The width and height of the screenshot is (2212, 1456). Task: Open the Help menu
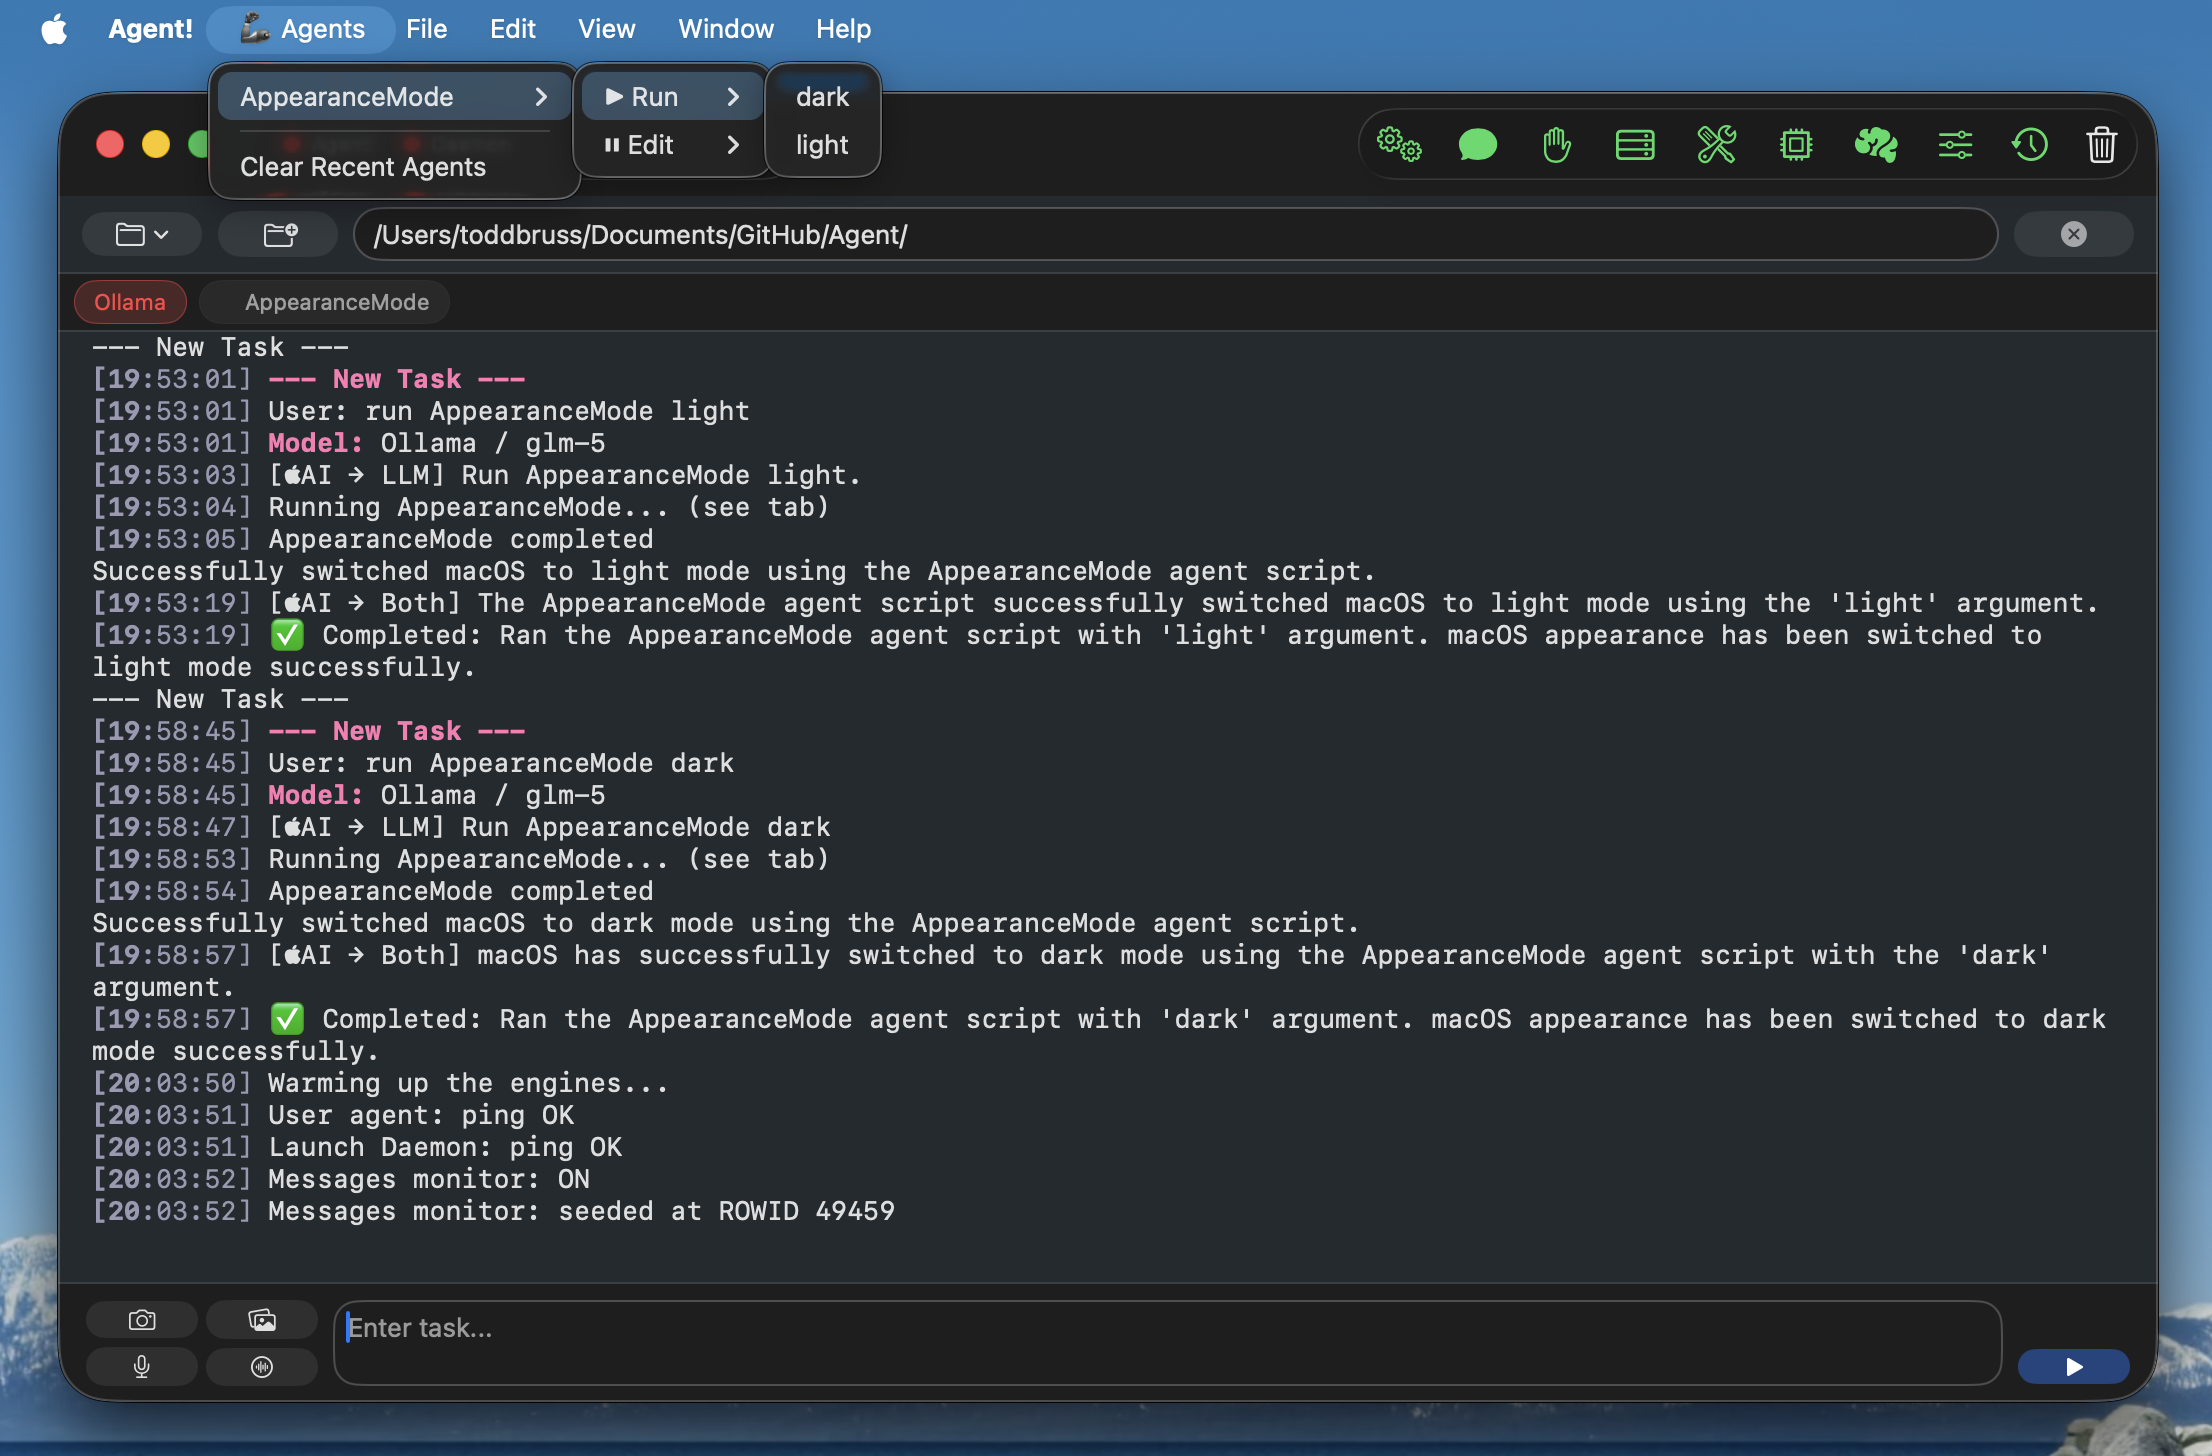click(843, 29)
